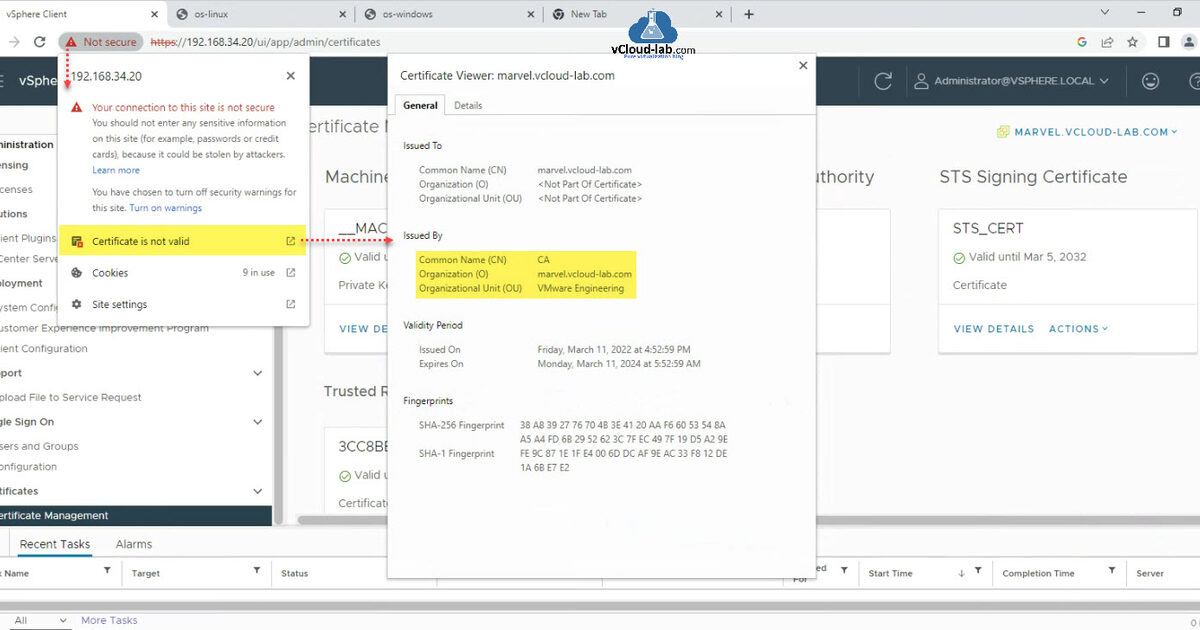Reload the page with the browser refresh icon
1200x630 pixels.
(x=40, y=42)
